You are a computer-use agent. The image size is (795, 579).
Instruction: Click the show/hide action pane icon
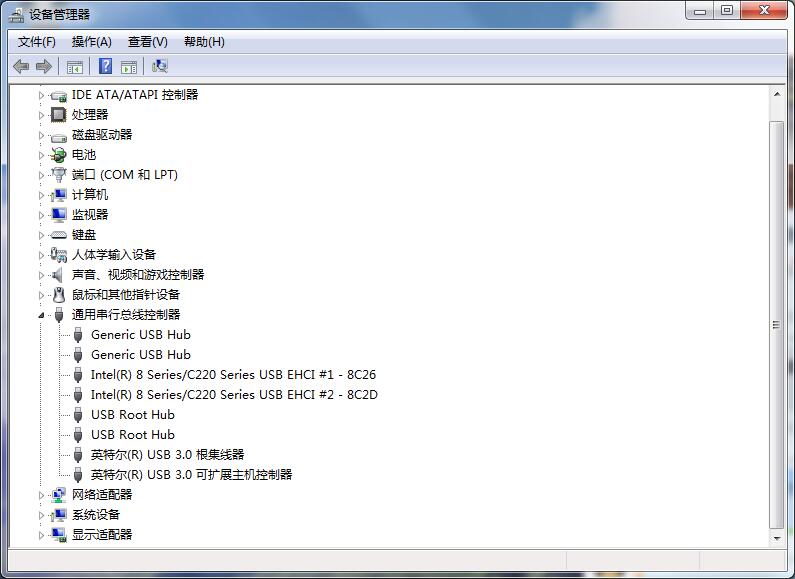click(x=129, y=67)
